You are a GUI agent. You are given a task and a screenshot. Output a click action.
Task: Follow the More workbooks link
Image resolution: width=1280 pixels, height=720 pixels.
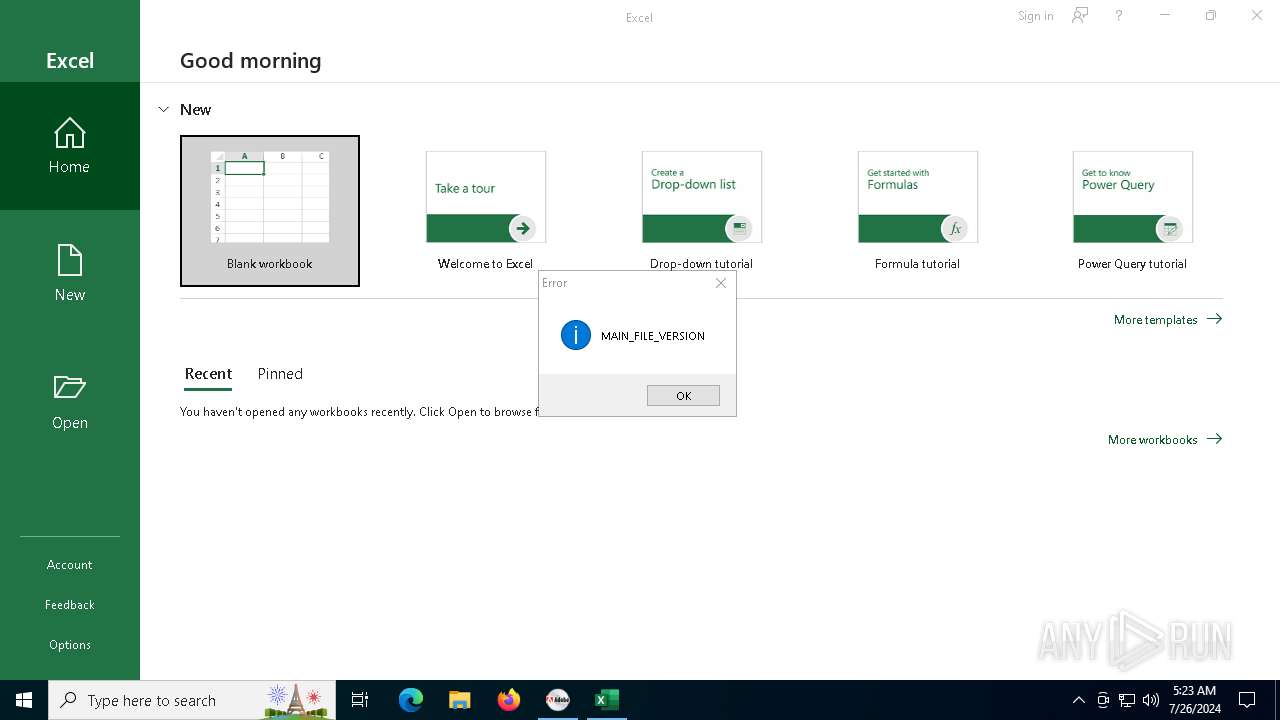pos(1165,439)
